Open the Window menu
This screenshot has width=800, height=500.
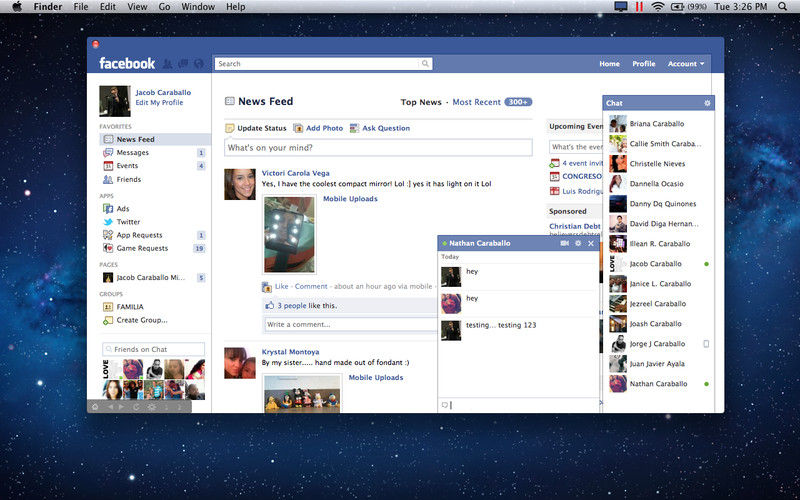[x=198, y=7]
